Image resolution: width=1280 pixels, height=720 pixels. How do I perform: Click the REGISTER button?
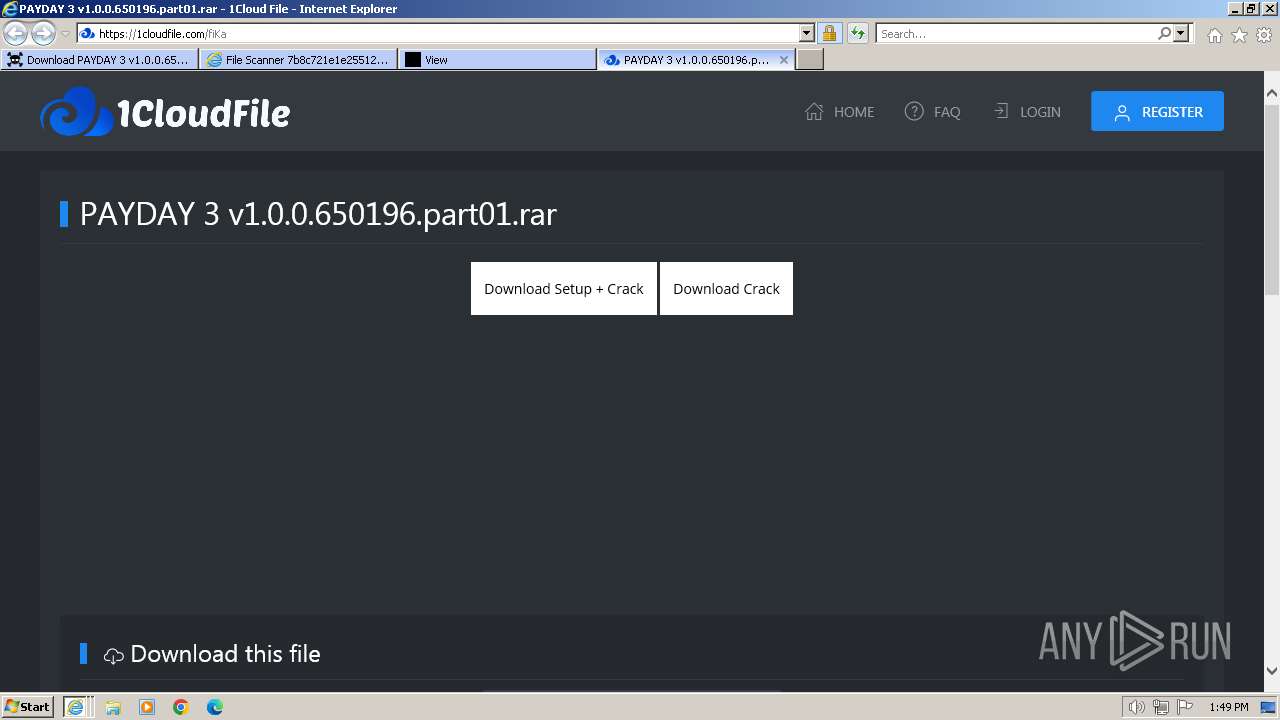tap(1157, 112)
